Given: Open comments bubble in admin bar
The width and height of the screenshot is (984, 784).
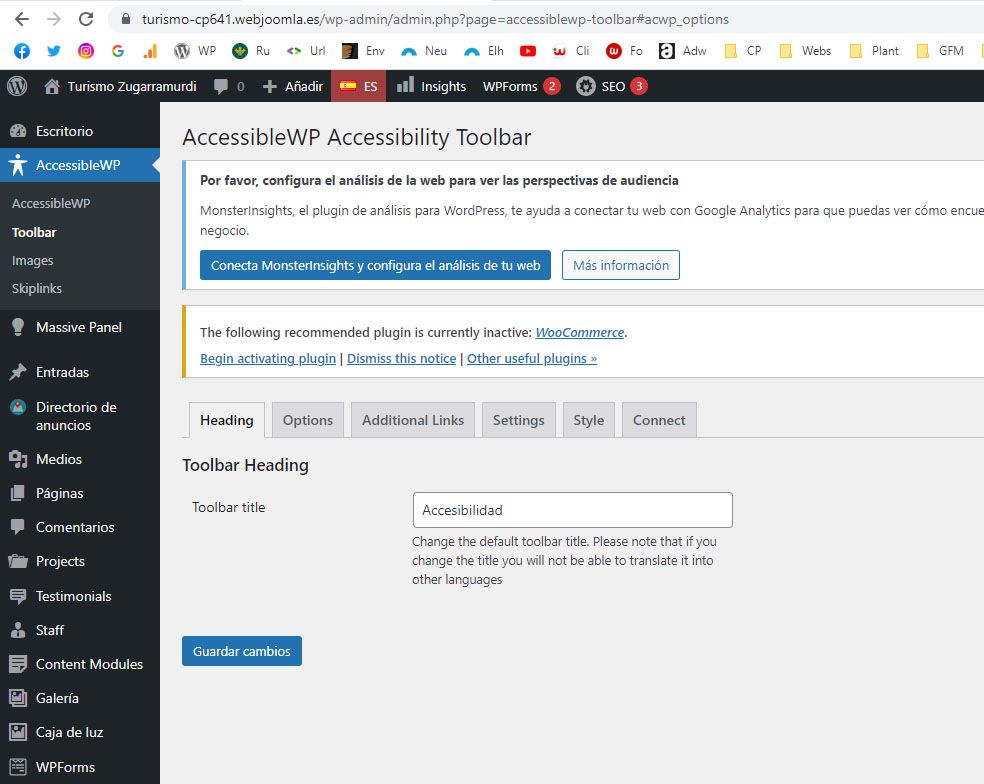Looking at the screenshot, I should 229,86.
